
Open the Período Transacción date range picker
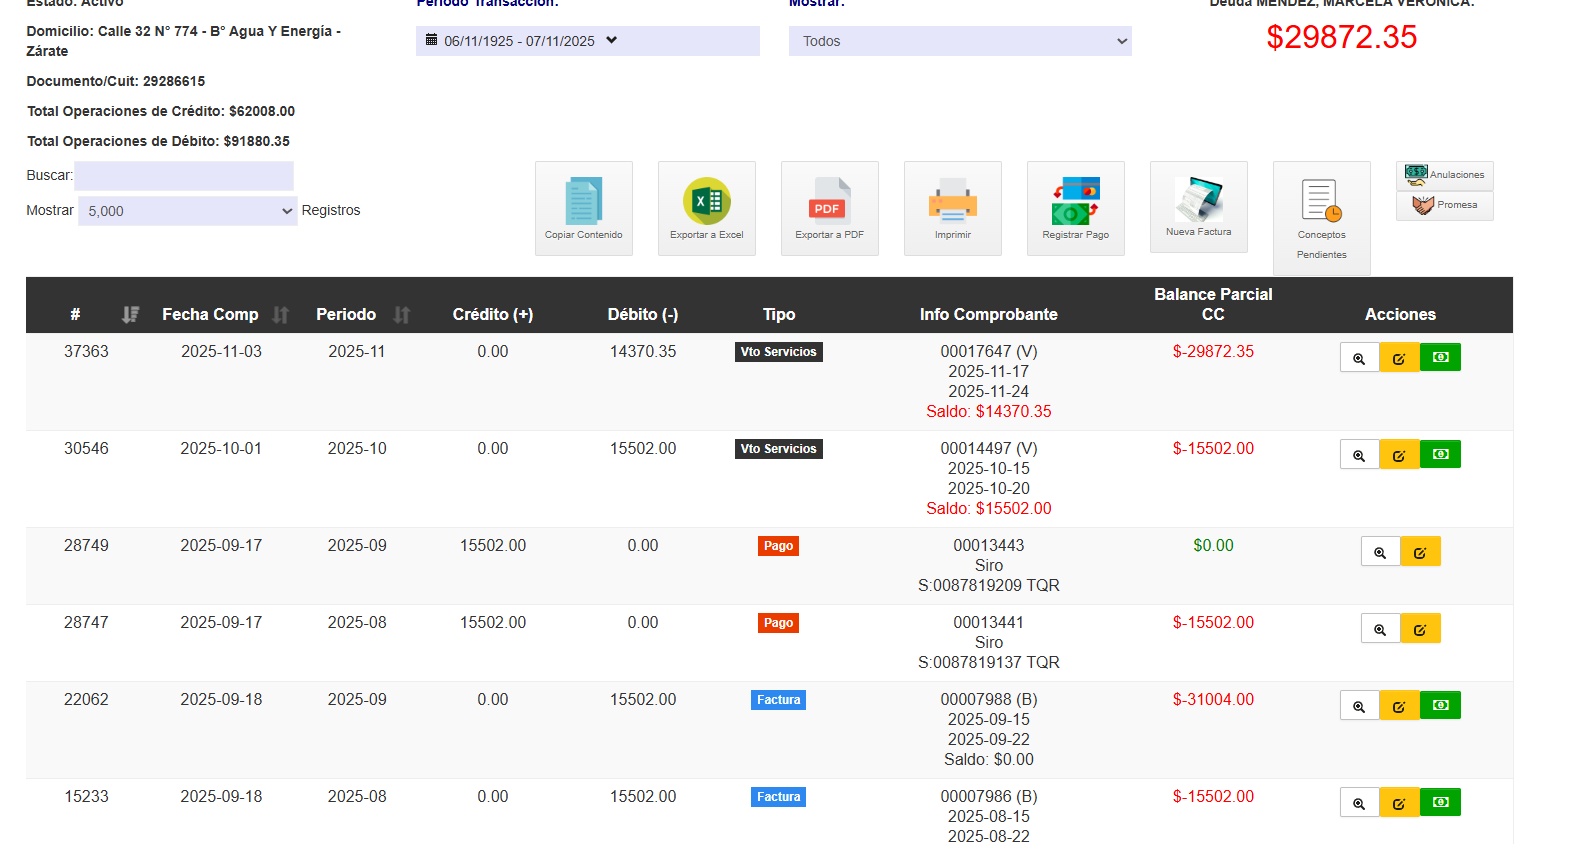[587, 41]
